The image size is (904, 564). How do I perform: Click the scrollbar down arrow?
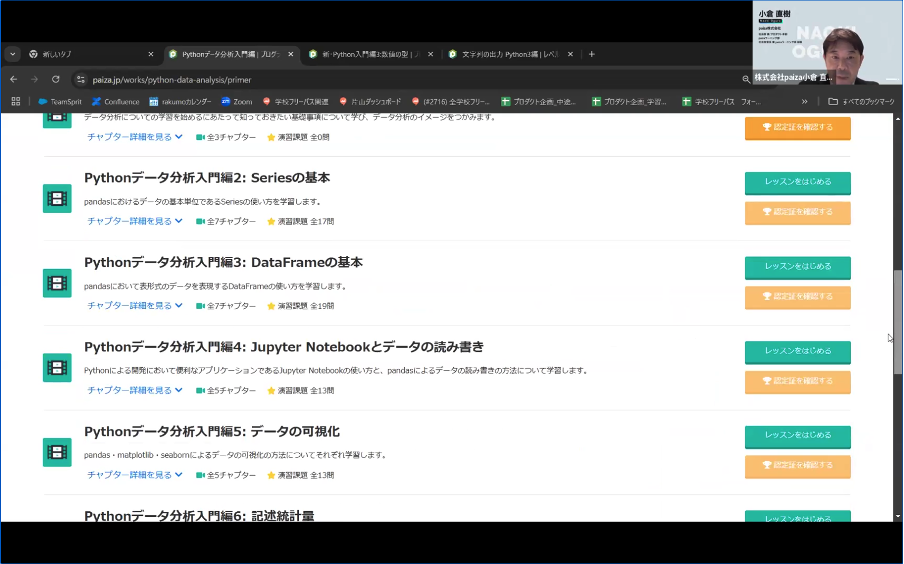tap(897, 516)
